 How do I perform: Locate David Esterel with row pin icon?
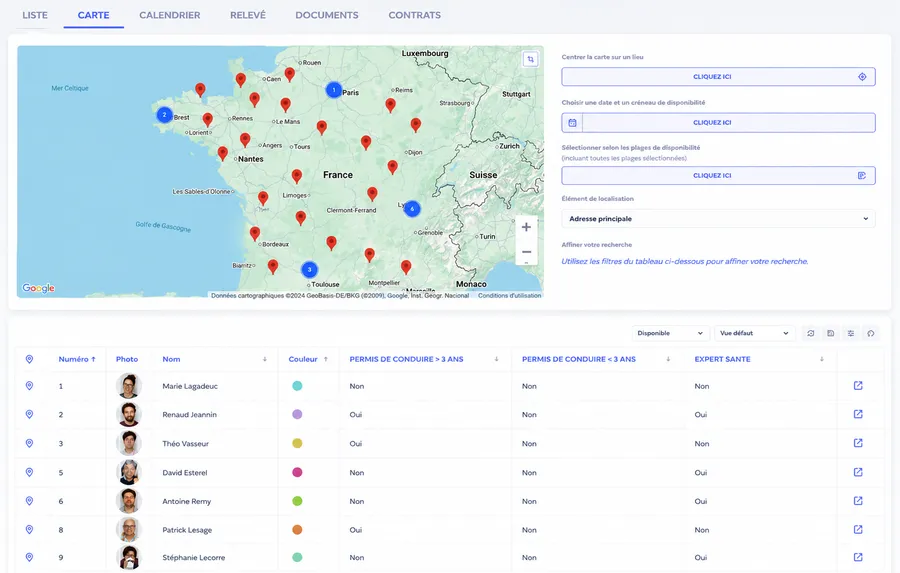(29, 473)
